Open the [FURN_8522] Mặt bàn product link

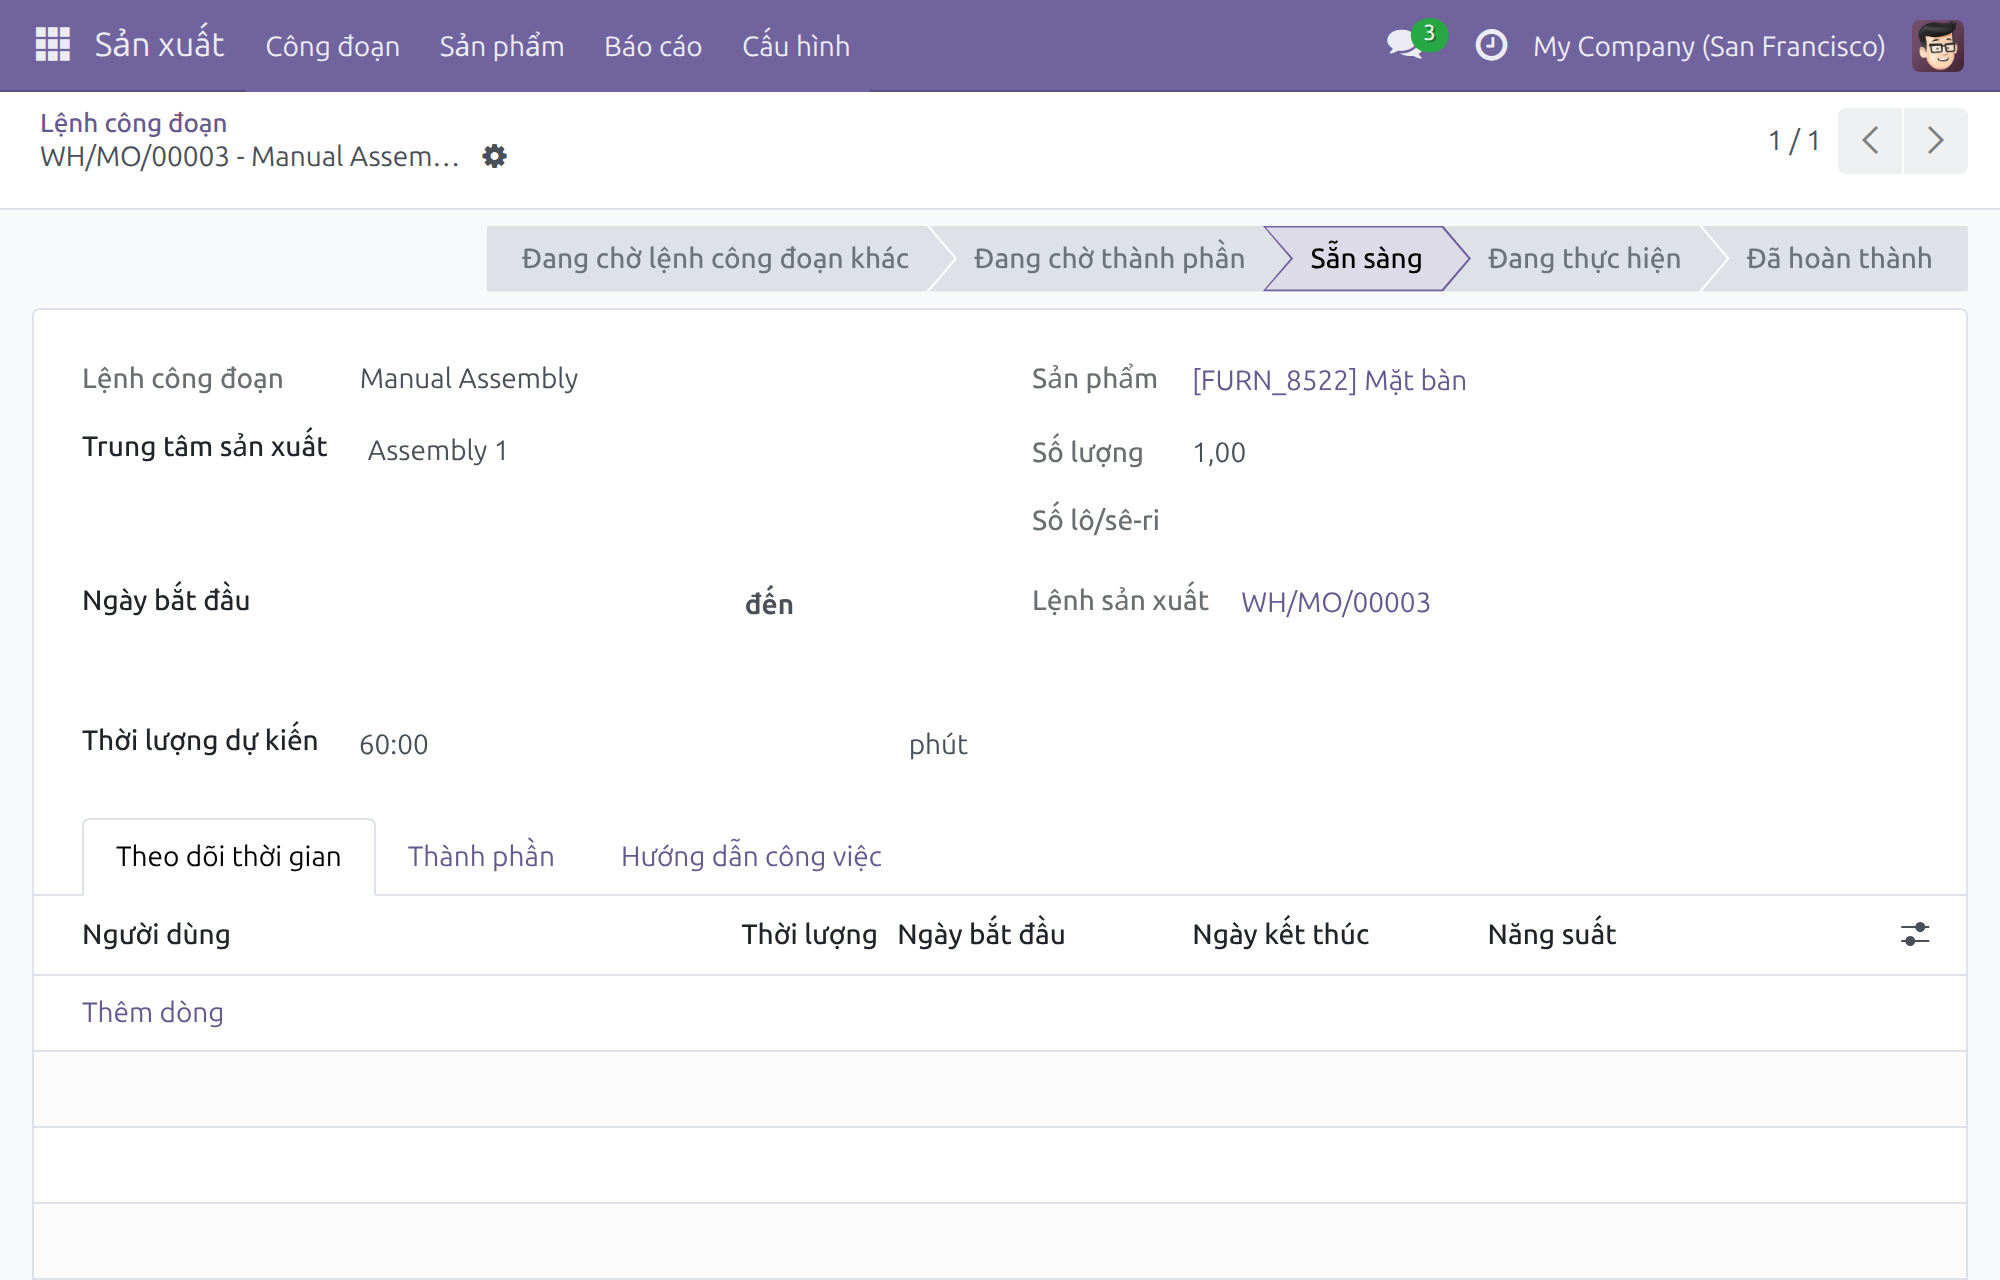pos(1329,380)
